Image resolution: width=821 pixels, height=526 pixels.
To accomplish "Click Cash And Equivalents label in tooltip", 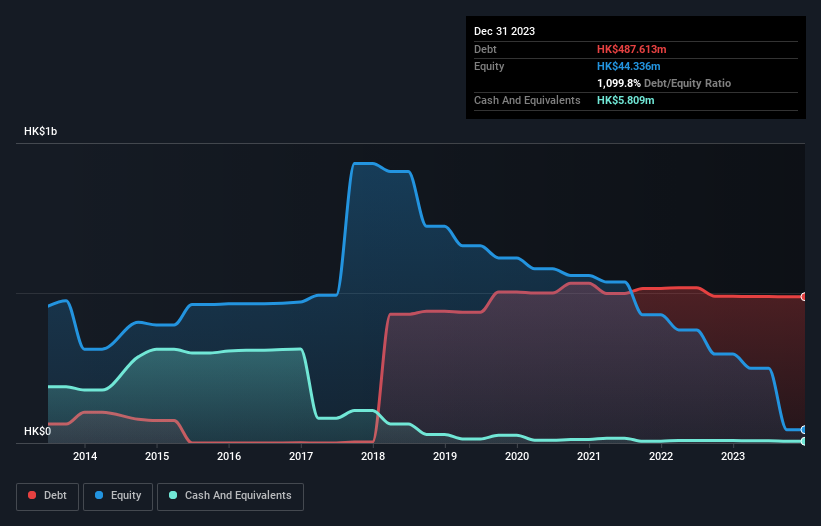I will [527, 100].
